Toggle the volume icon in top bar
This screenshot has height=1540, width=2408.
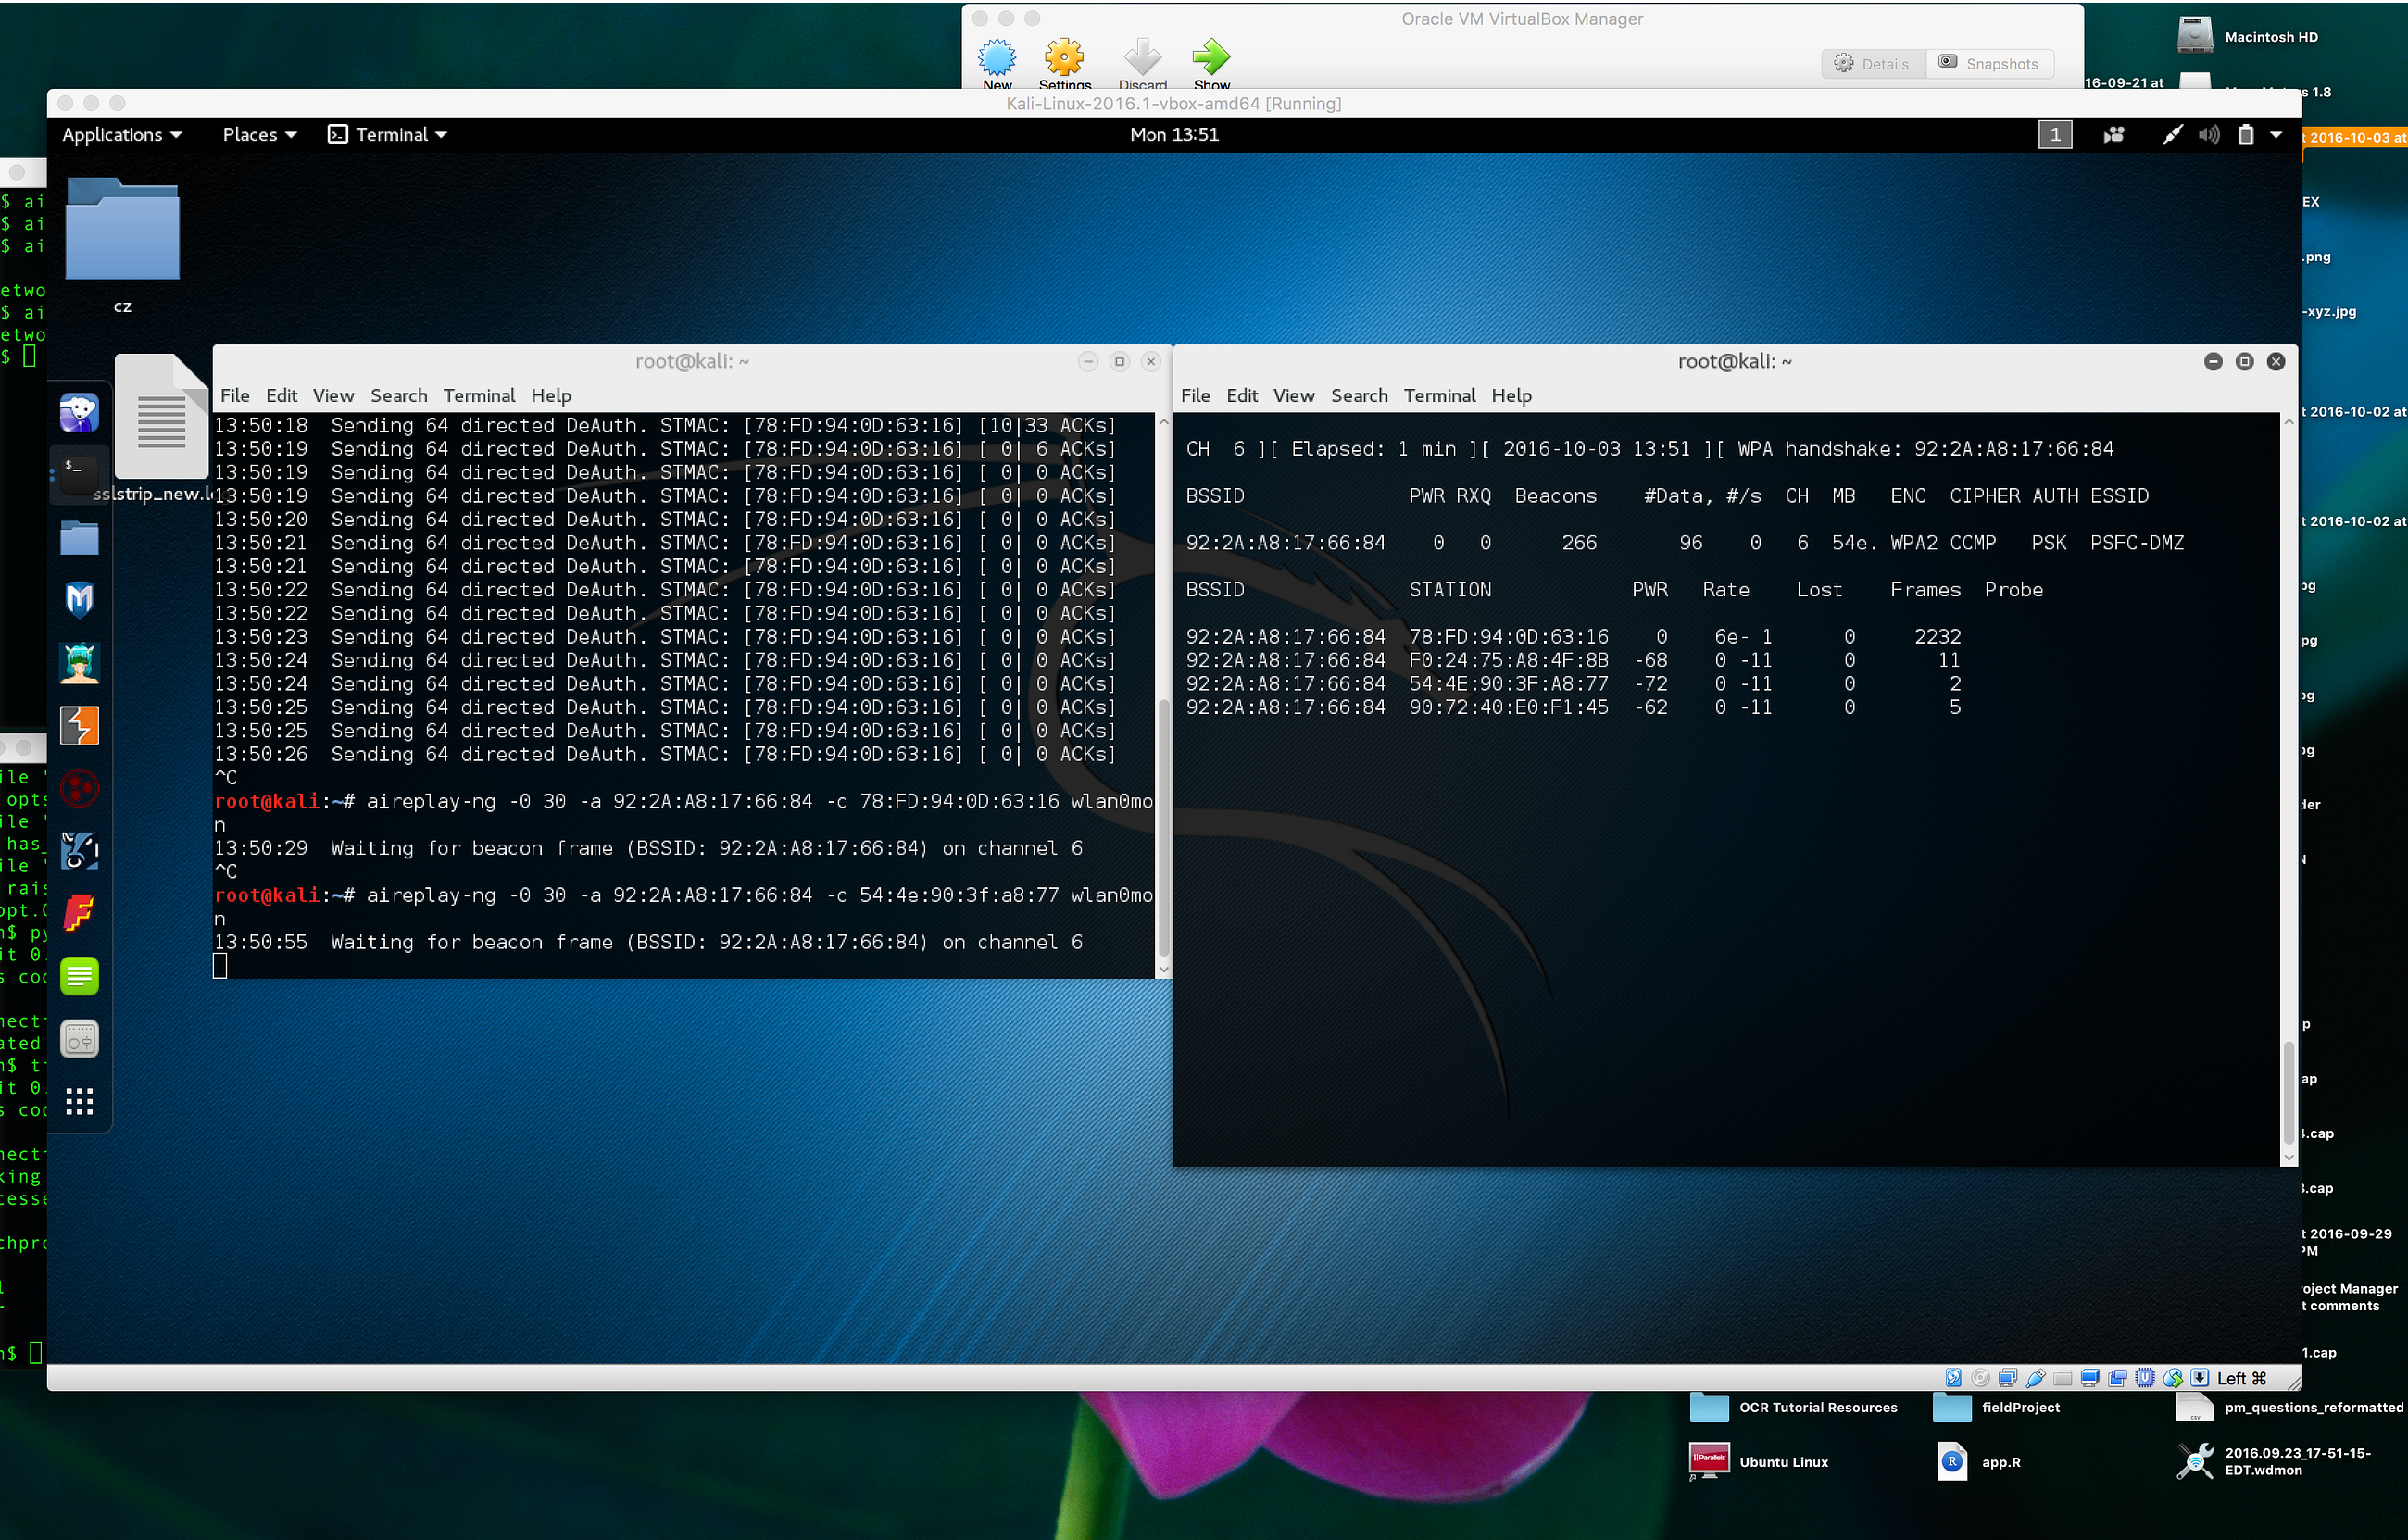point(2208,135)
